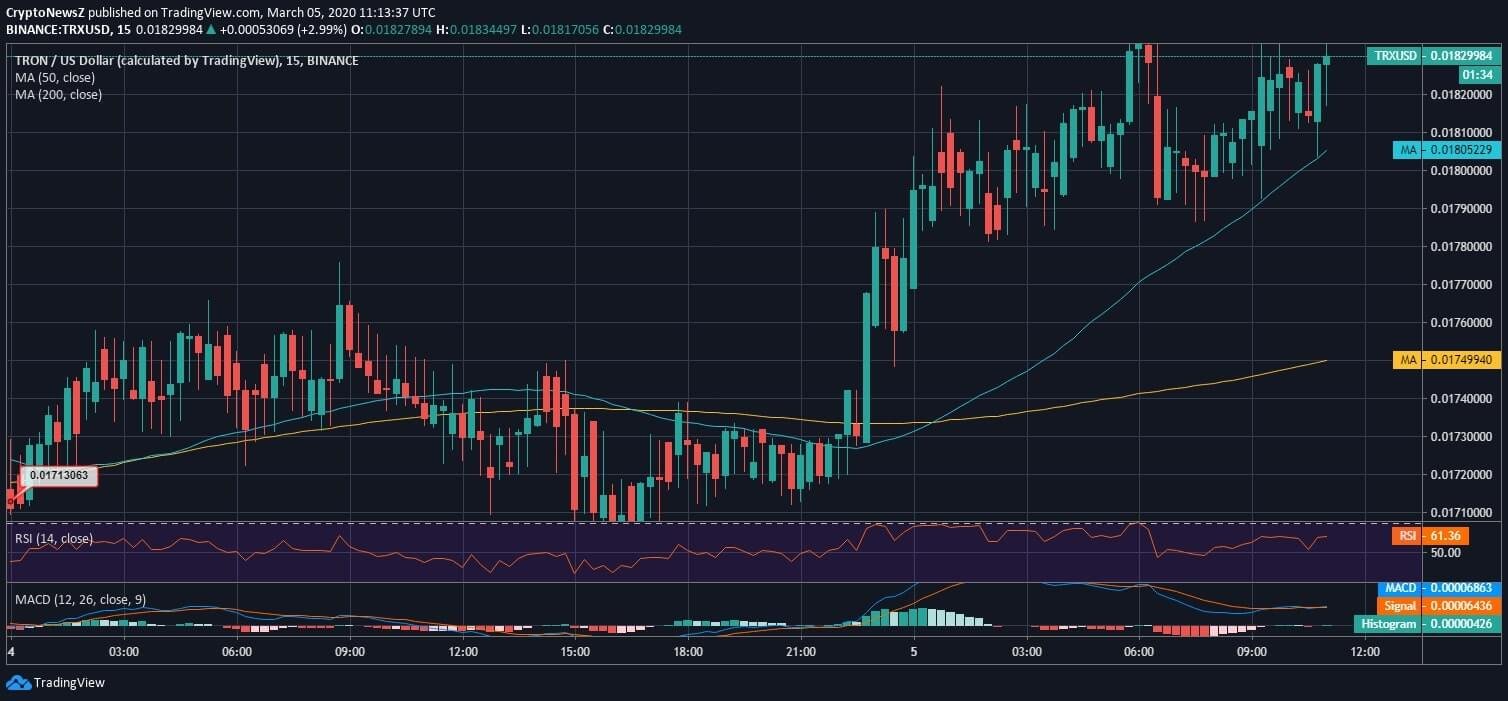This screenshot has width=1508, height=701.
Task: Select the MA (200, close) indicator legend
Action: [x=59, y=95]
